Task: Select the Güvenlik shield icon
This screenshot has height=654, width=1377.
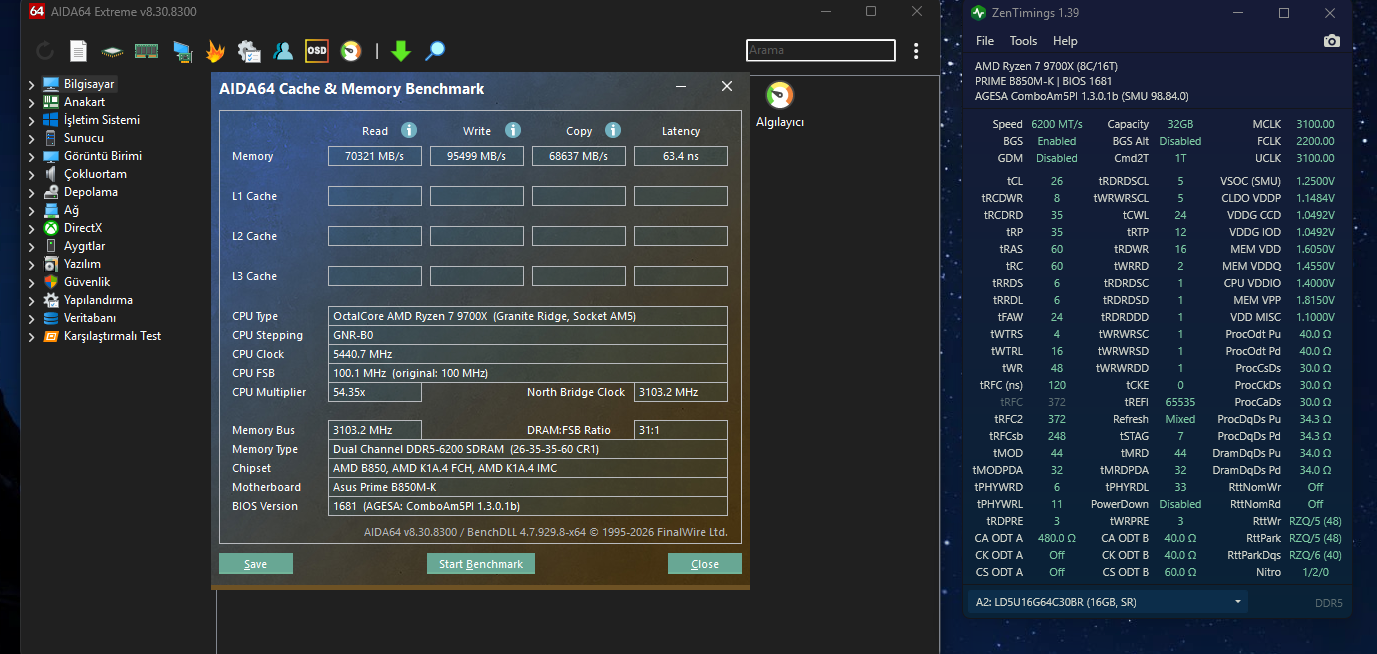Action: coord(51,282)
